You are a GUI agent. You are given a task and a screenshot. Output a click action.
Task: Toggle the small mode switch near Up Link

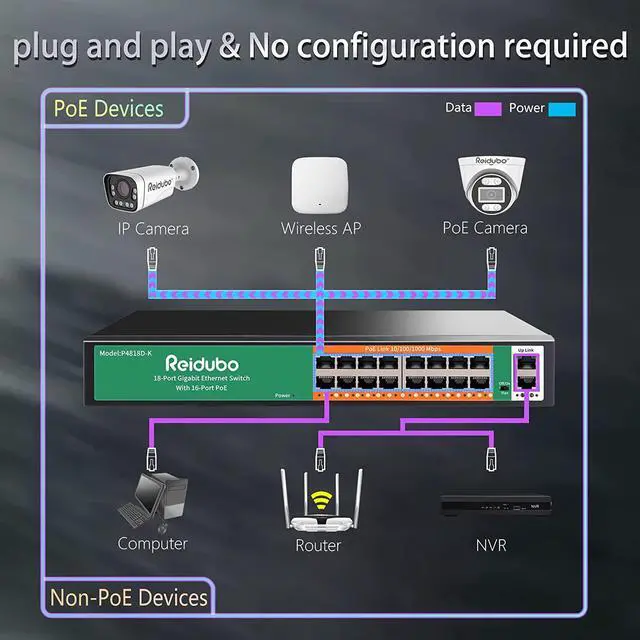click(504, 388)
